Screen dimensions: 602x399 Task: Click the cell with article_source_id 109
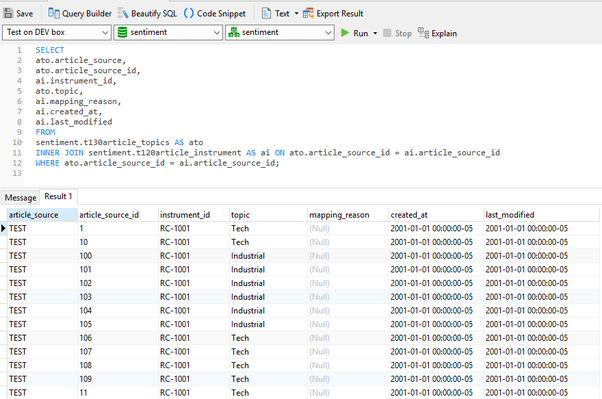[x=118, y=379]
